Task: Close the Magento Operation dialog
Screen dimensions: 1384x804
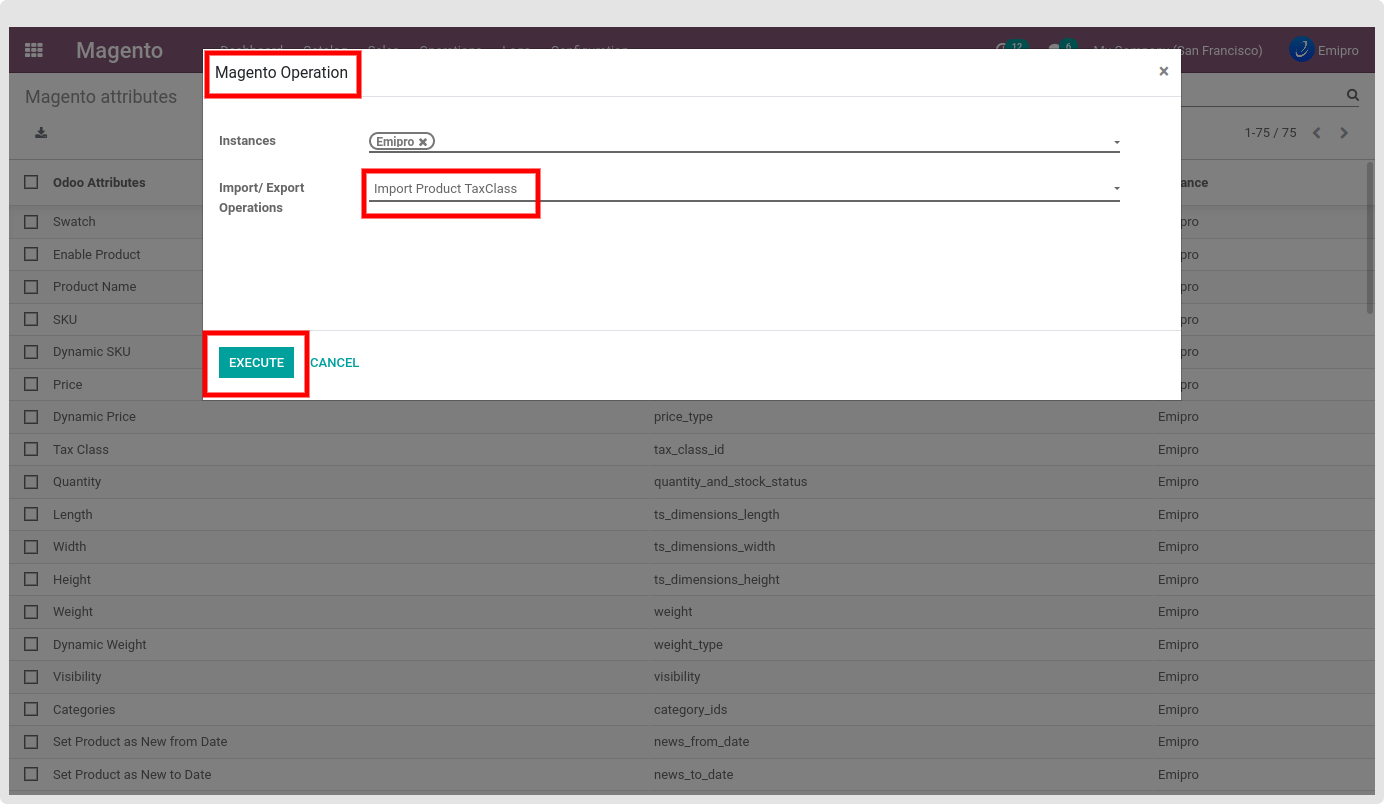Action: click(x=1163, y=72)
